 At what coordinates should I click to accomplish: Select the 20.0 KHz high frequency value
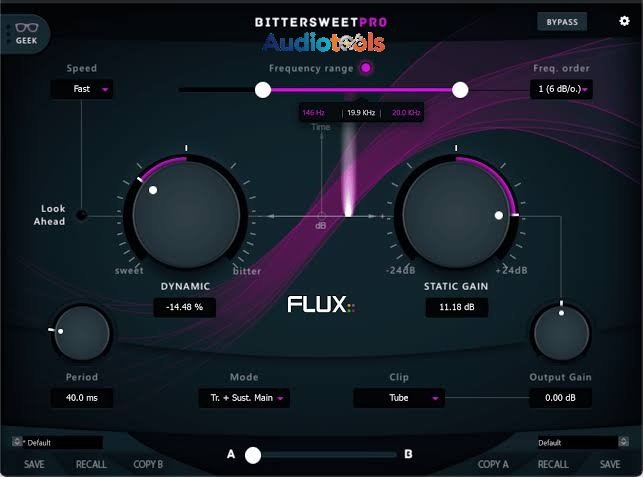[x=406, y=113]
